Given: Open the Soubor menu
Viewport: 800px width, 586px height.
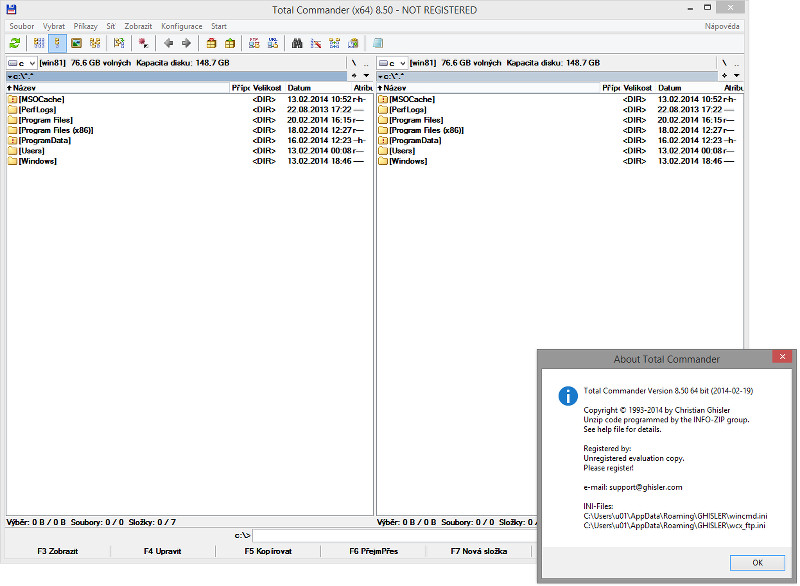Looking at the screenshot, I should point(21,26).
